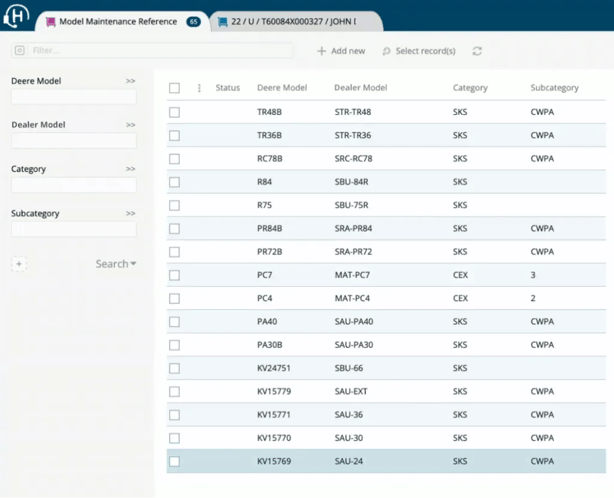Click the three-dot column options icon
Image resolution: width=614 pixels, height=498 pixels.
[199, 88]
